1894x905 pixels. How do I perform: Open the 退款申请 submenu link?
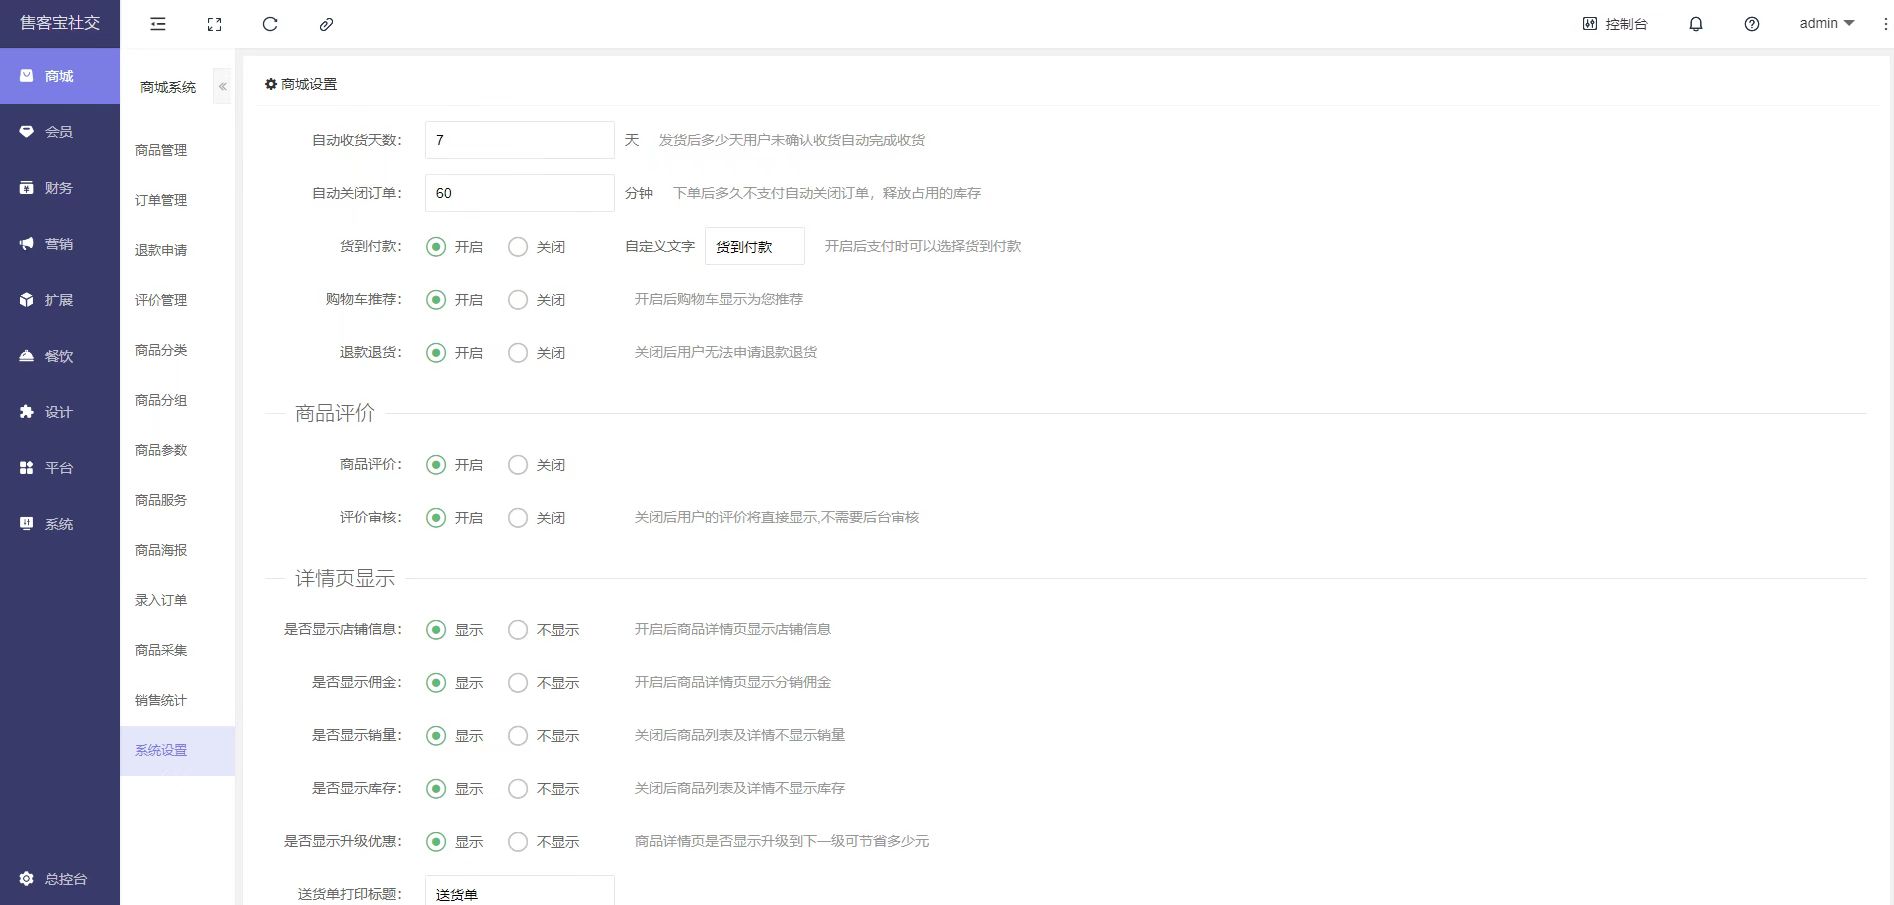click(161, 250)
